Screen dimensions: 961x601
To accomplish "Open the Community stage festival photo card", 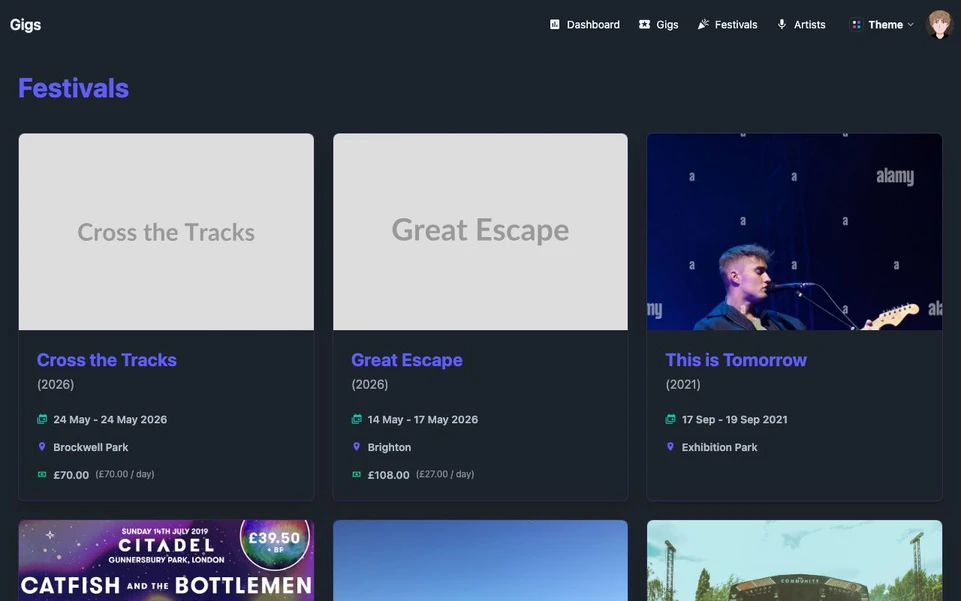I will coord(794,561).
